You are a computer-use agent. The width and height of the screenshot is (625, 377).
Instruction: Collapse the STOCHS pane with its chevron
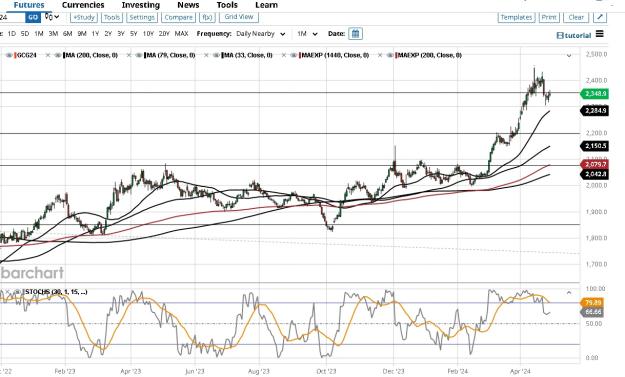(x=569, y=293)
